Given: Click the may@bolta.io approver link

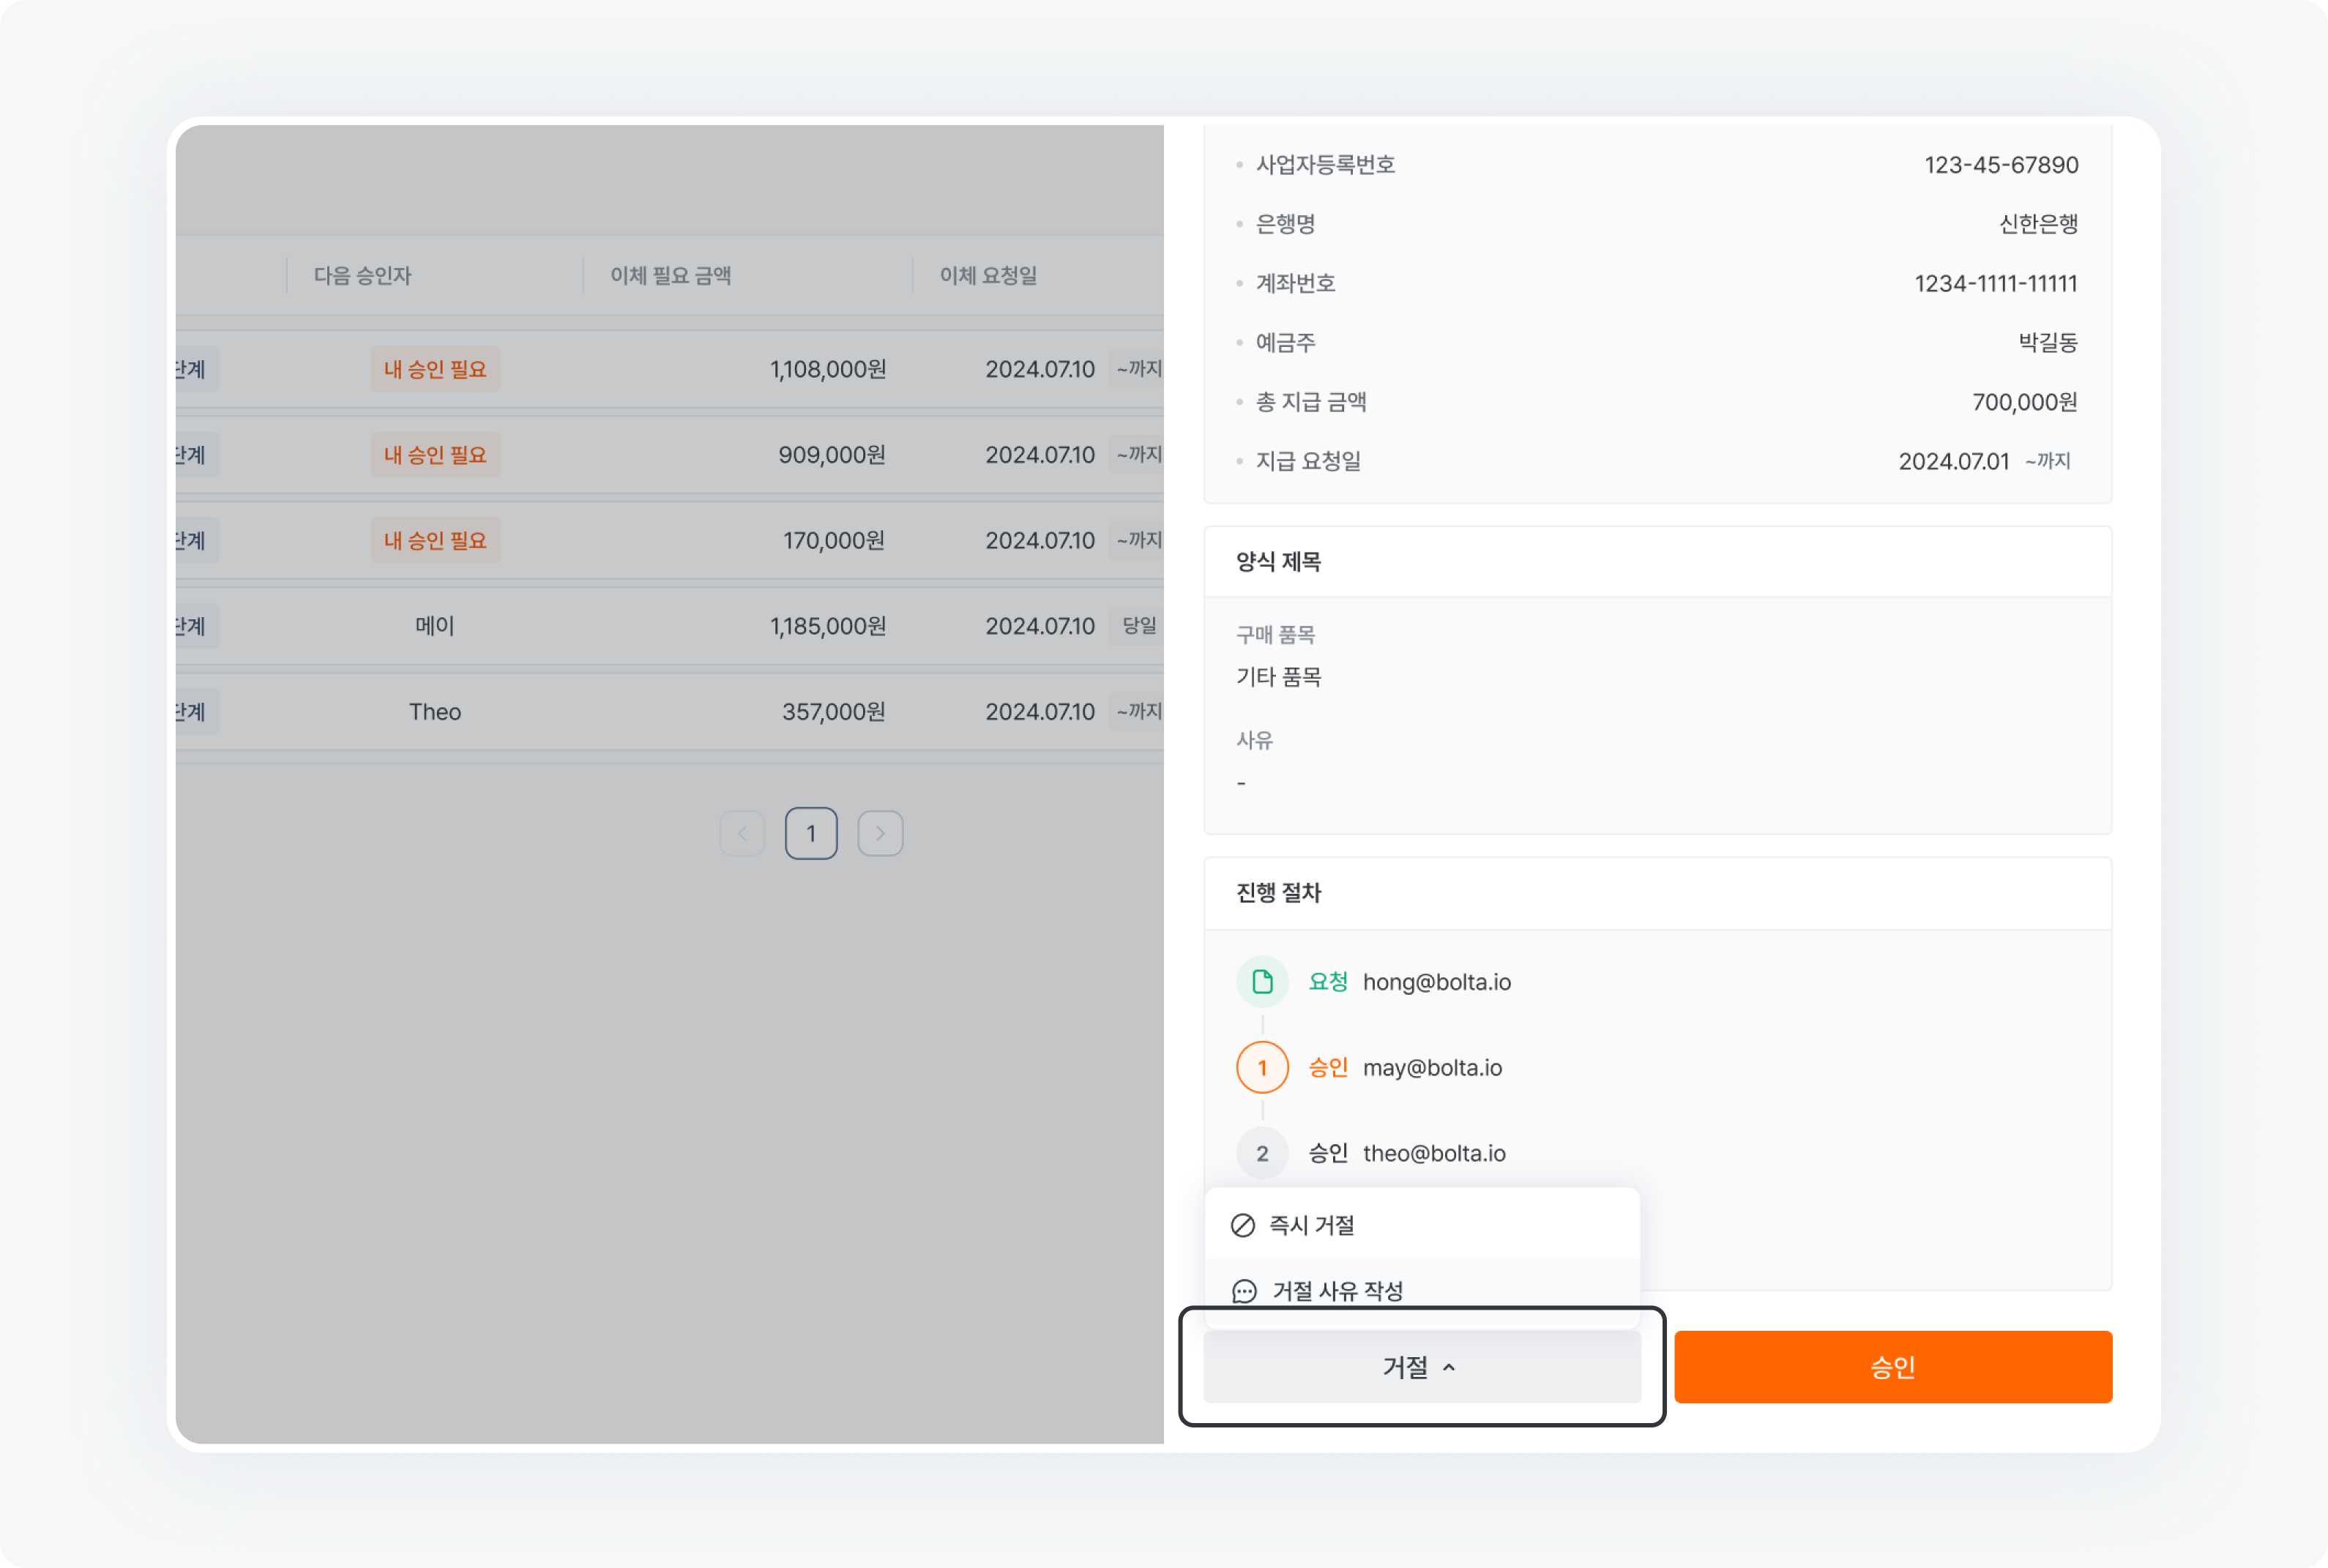Looking at the screenshot, I should click(1433, 1067).
